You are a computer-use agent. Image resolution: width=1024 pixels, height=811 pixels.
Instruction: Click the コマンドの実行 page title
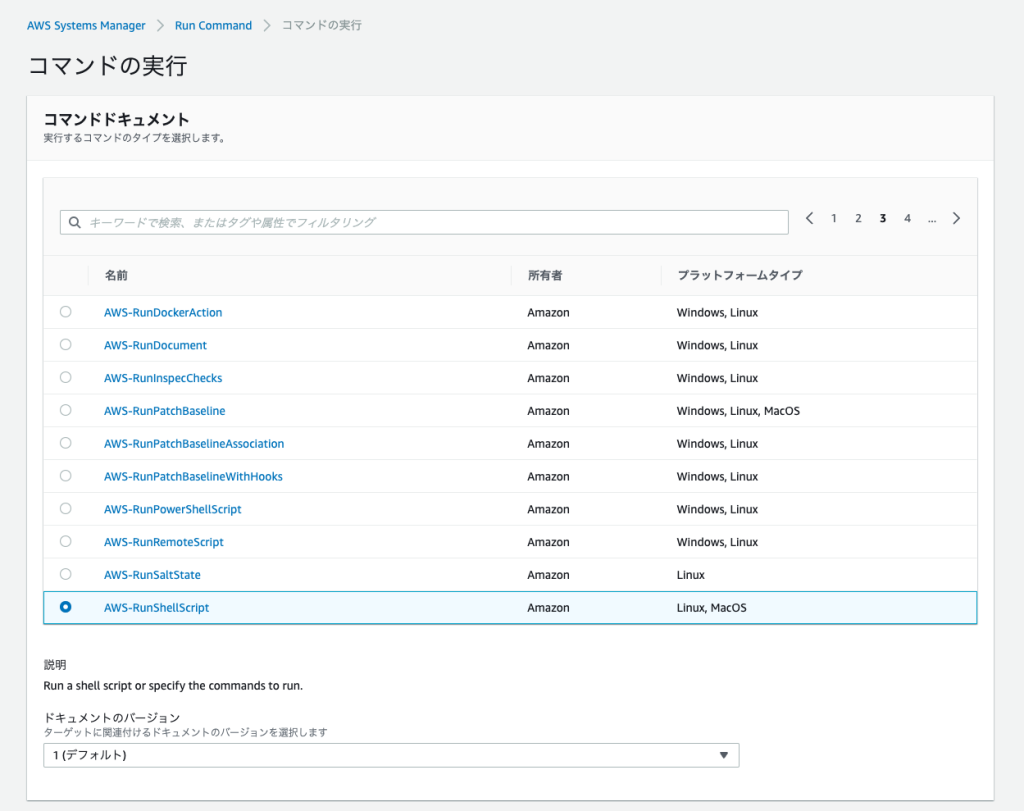pyautogui.click(x=108, y=65)
